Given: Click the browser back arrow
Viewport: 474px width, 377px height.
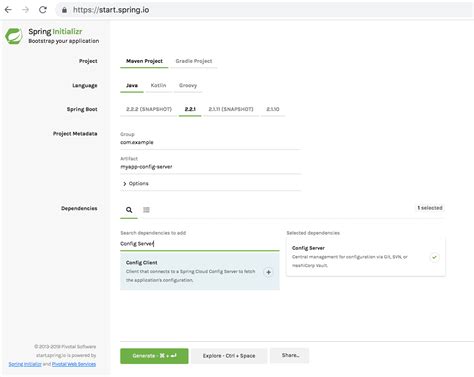Looking at the screenshot, I should 8,10.
